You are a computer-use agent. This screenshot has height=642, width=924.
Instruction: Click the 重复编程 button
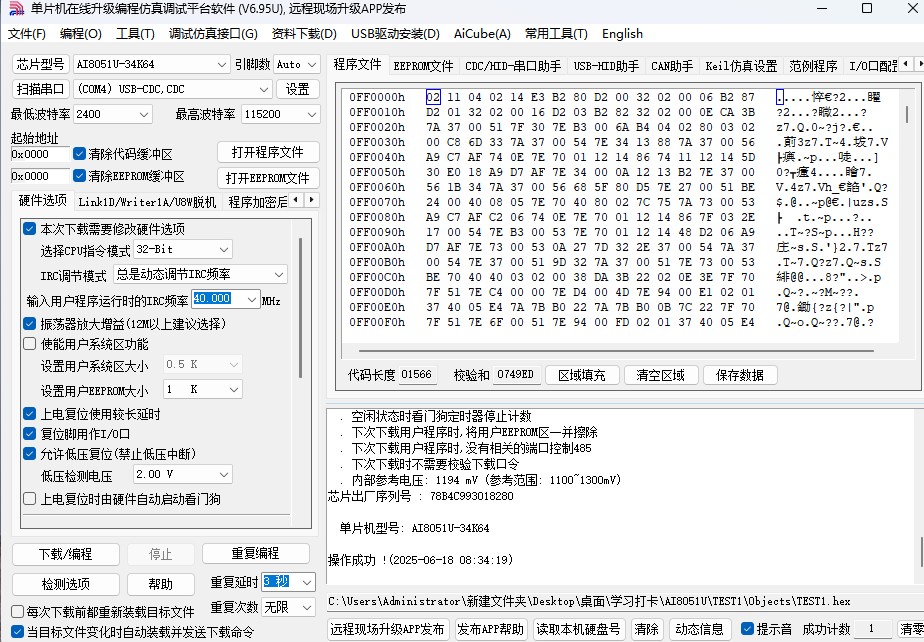255,553
